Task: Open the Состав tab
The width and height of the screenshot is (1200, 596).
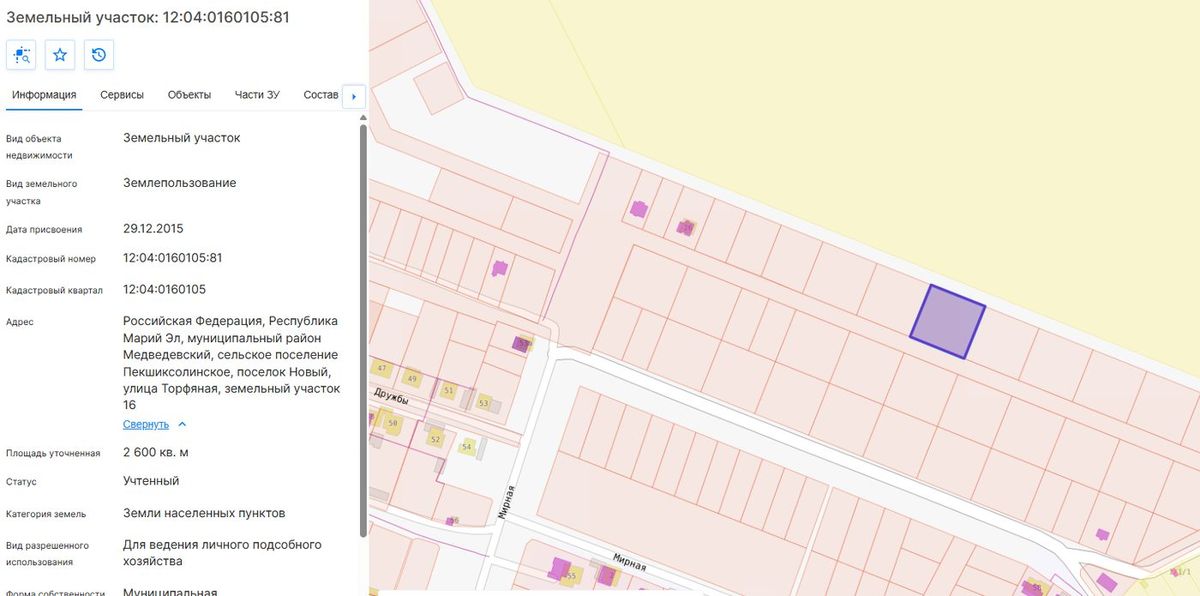Action: (x=321, y=95)
